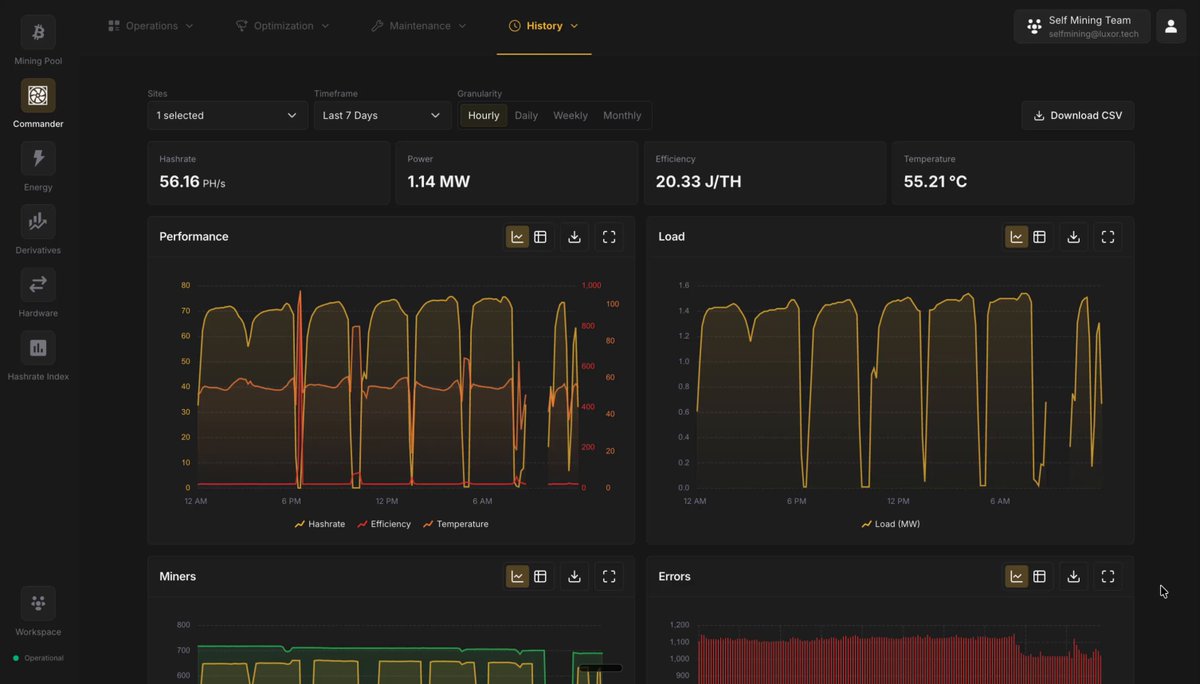Image resolution: width=1200 pixels, height=684 pixels.
Task: Download the Miners chart data
Action: coord(574,576)
